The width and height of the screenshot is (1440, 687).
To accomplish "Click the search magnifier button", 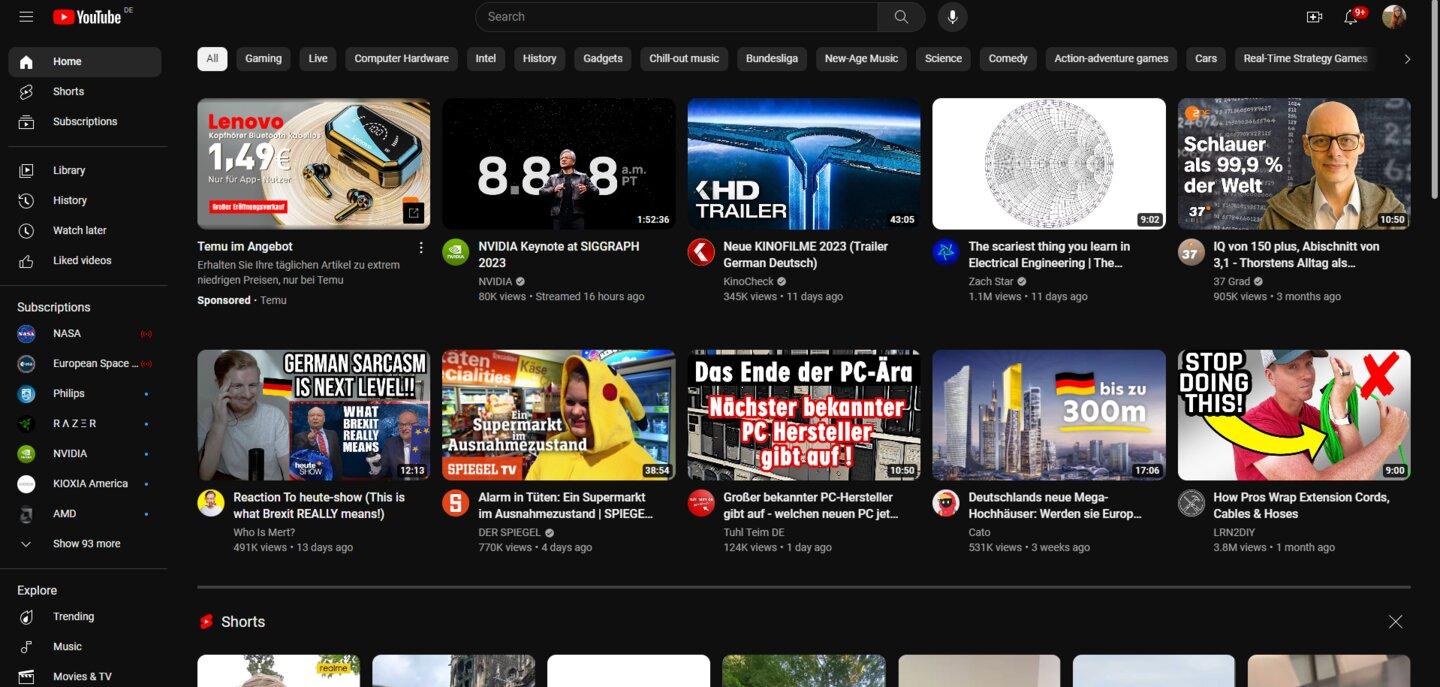I will coord(901,17).
